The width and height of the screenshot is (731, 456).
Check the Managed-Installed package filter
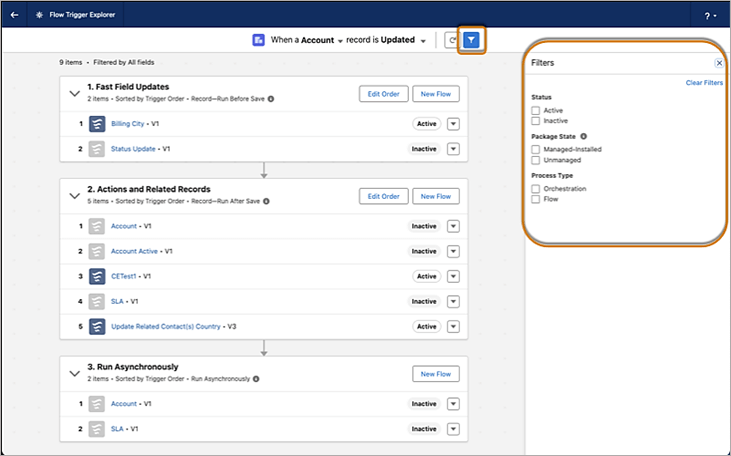[x=536, y=149]
